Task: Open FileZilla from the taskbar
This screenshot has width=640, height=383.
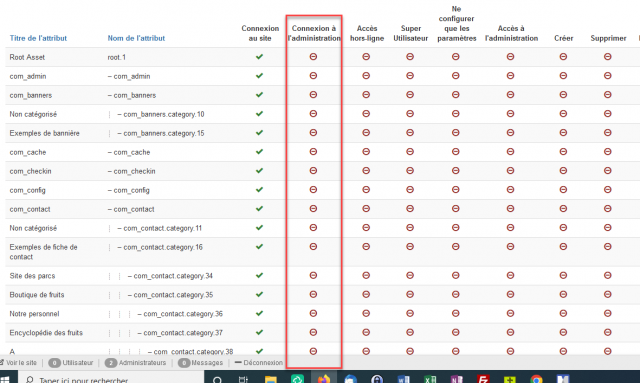Action: 483,379
